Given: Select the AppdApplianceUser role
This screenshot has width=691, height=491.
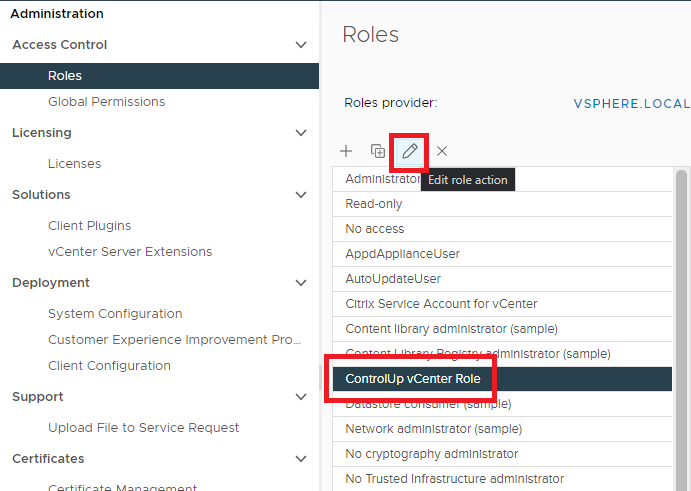Looking at the screenshot, I should [402, 254].
